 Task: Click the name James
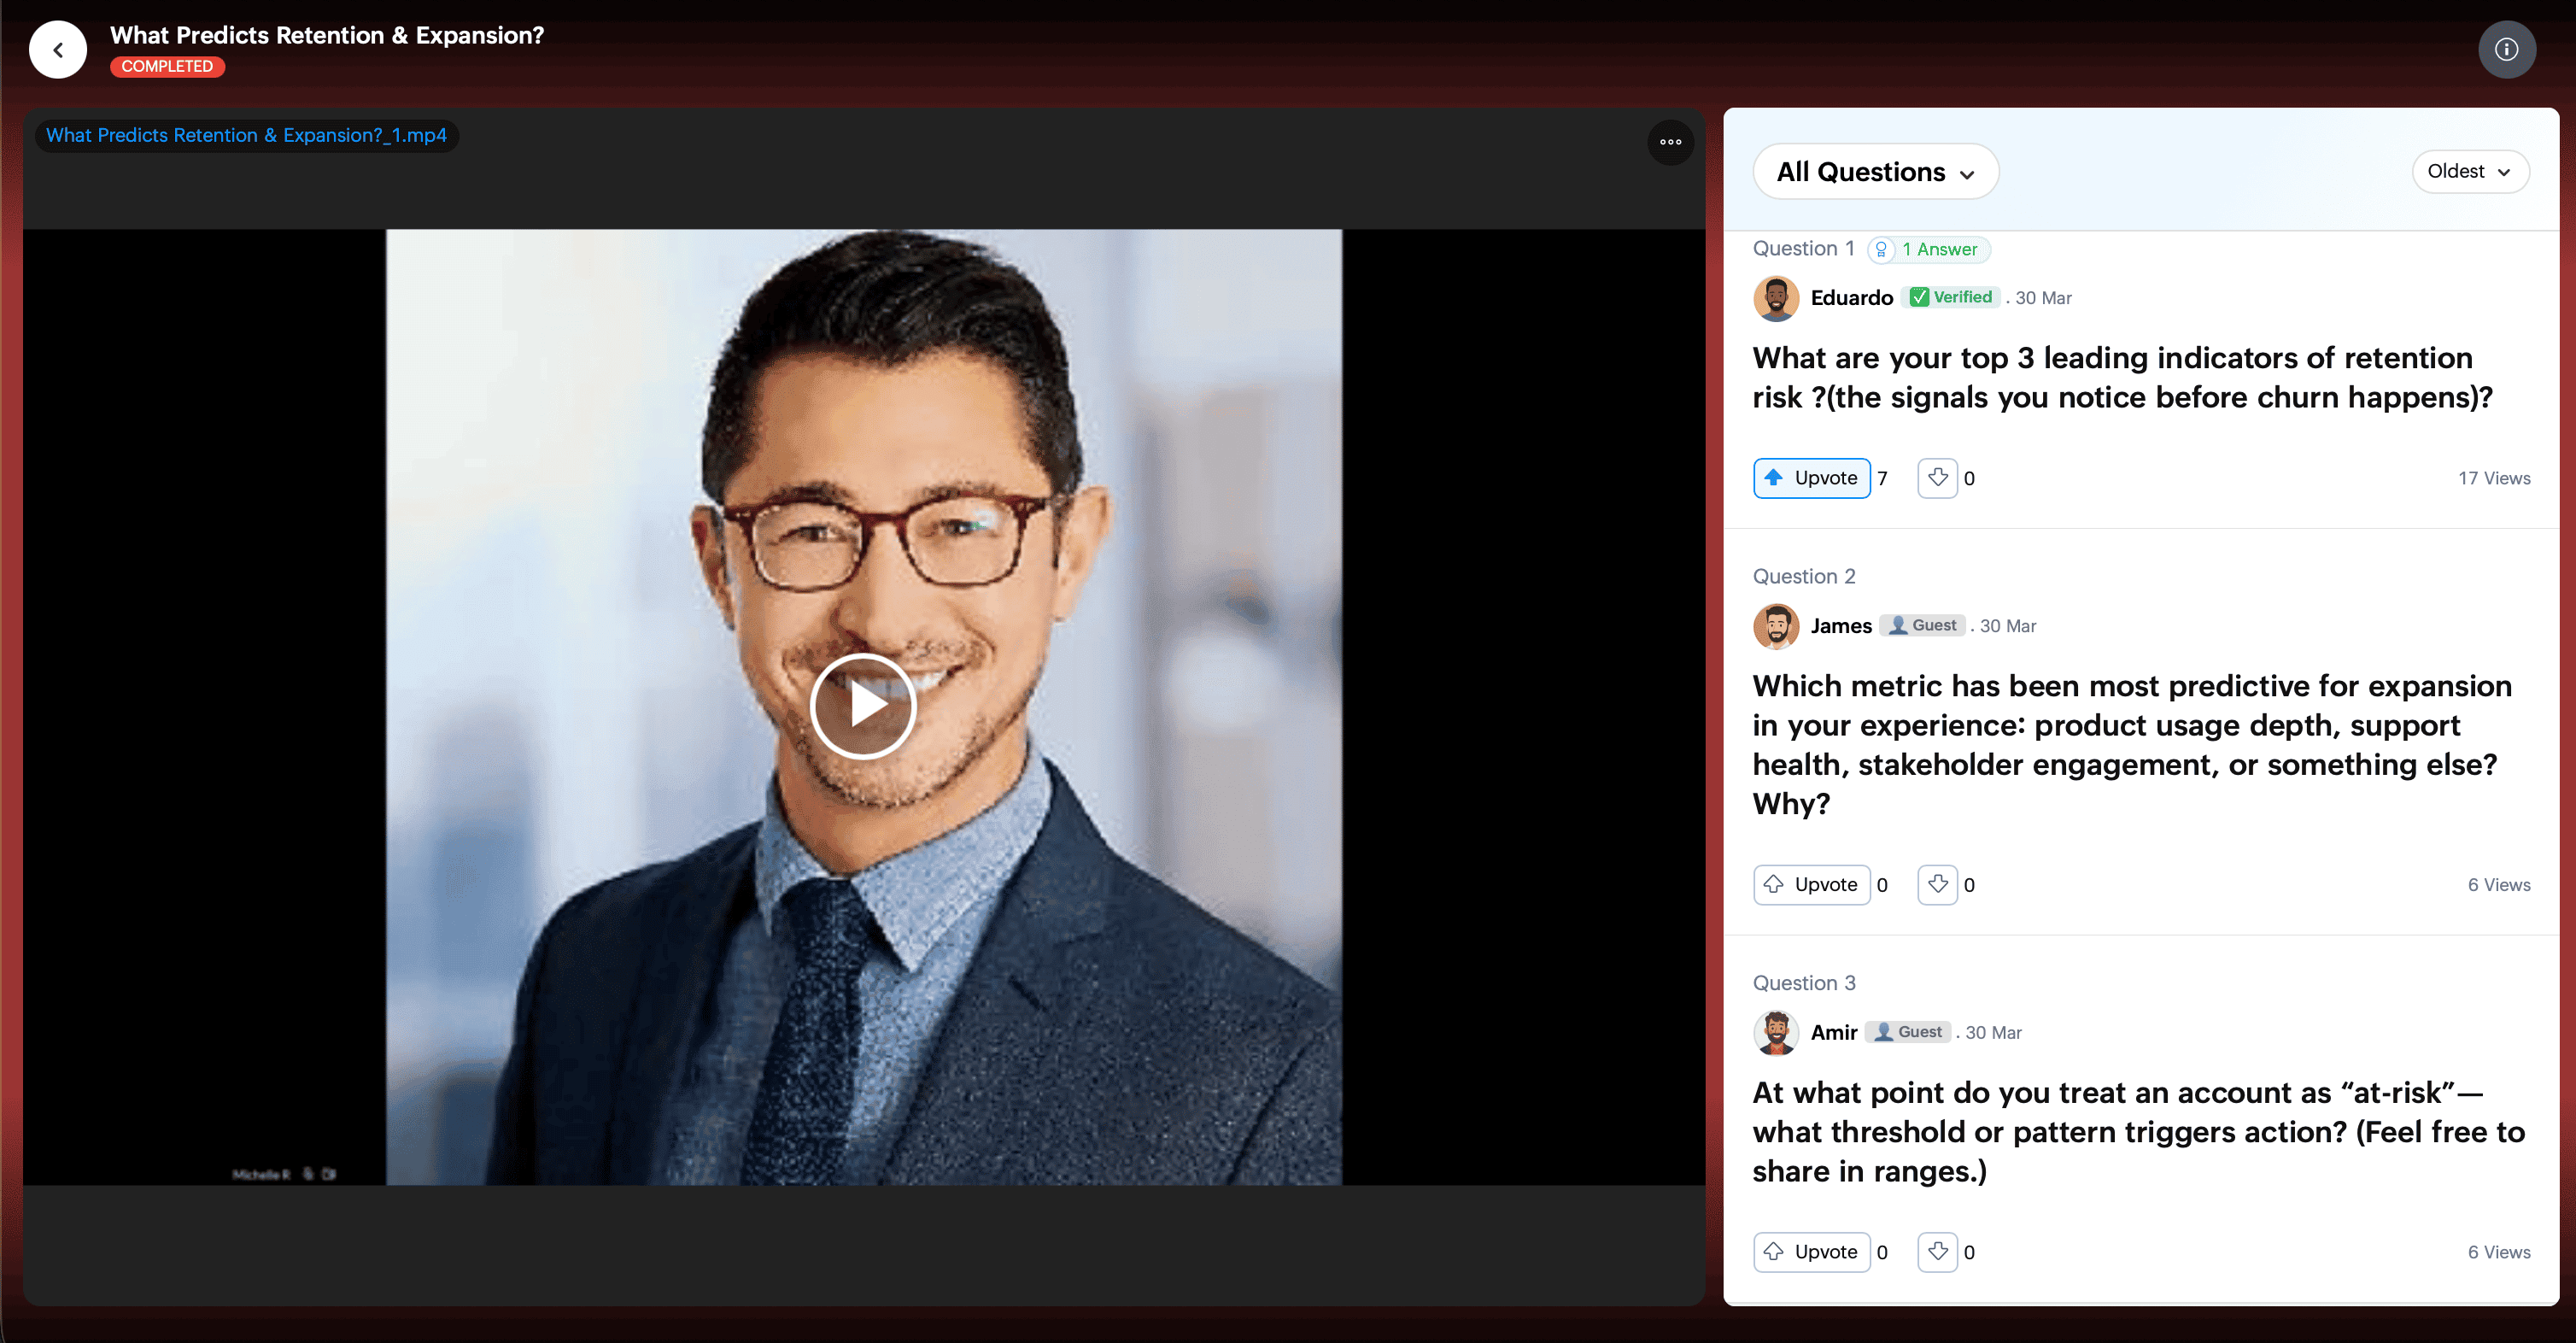pos(1841,626)
